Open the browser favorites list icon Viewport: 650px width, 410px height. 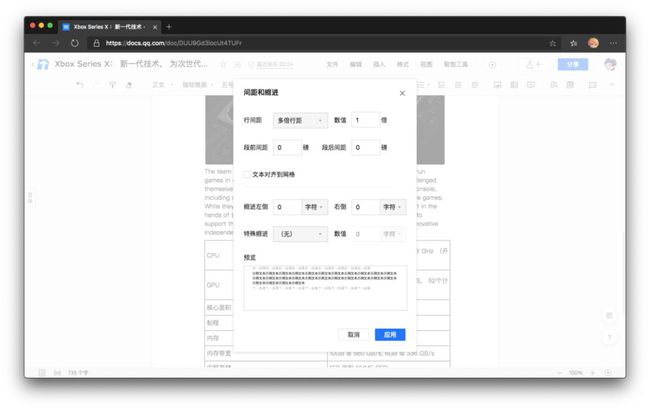(573, 43)
